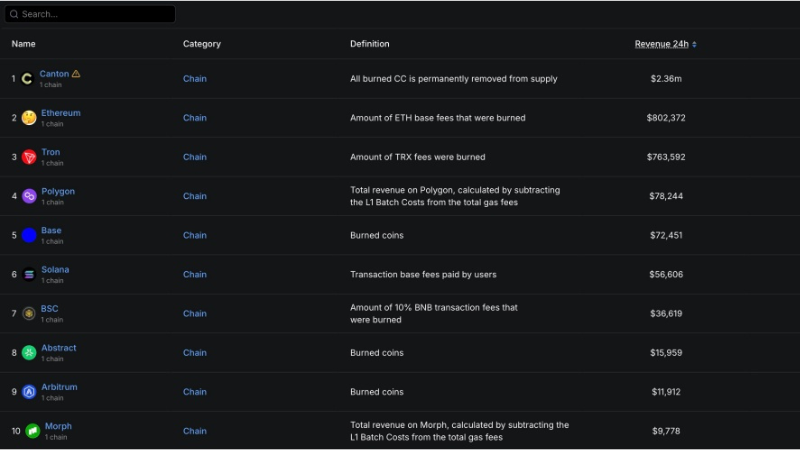The height and width of the screenshot is (450, 800).
Task: Click the green Abstract logo icon
Action: tap(29, 352)
